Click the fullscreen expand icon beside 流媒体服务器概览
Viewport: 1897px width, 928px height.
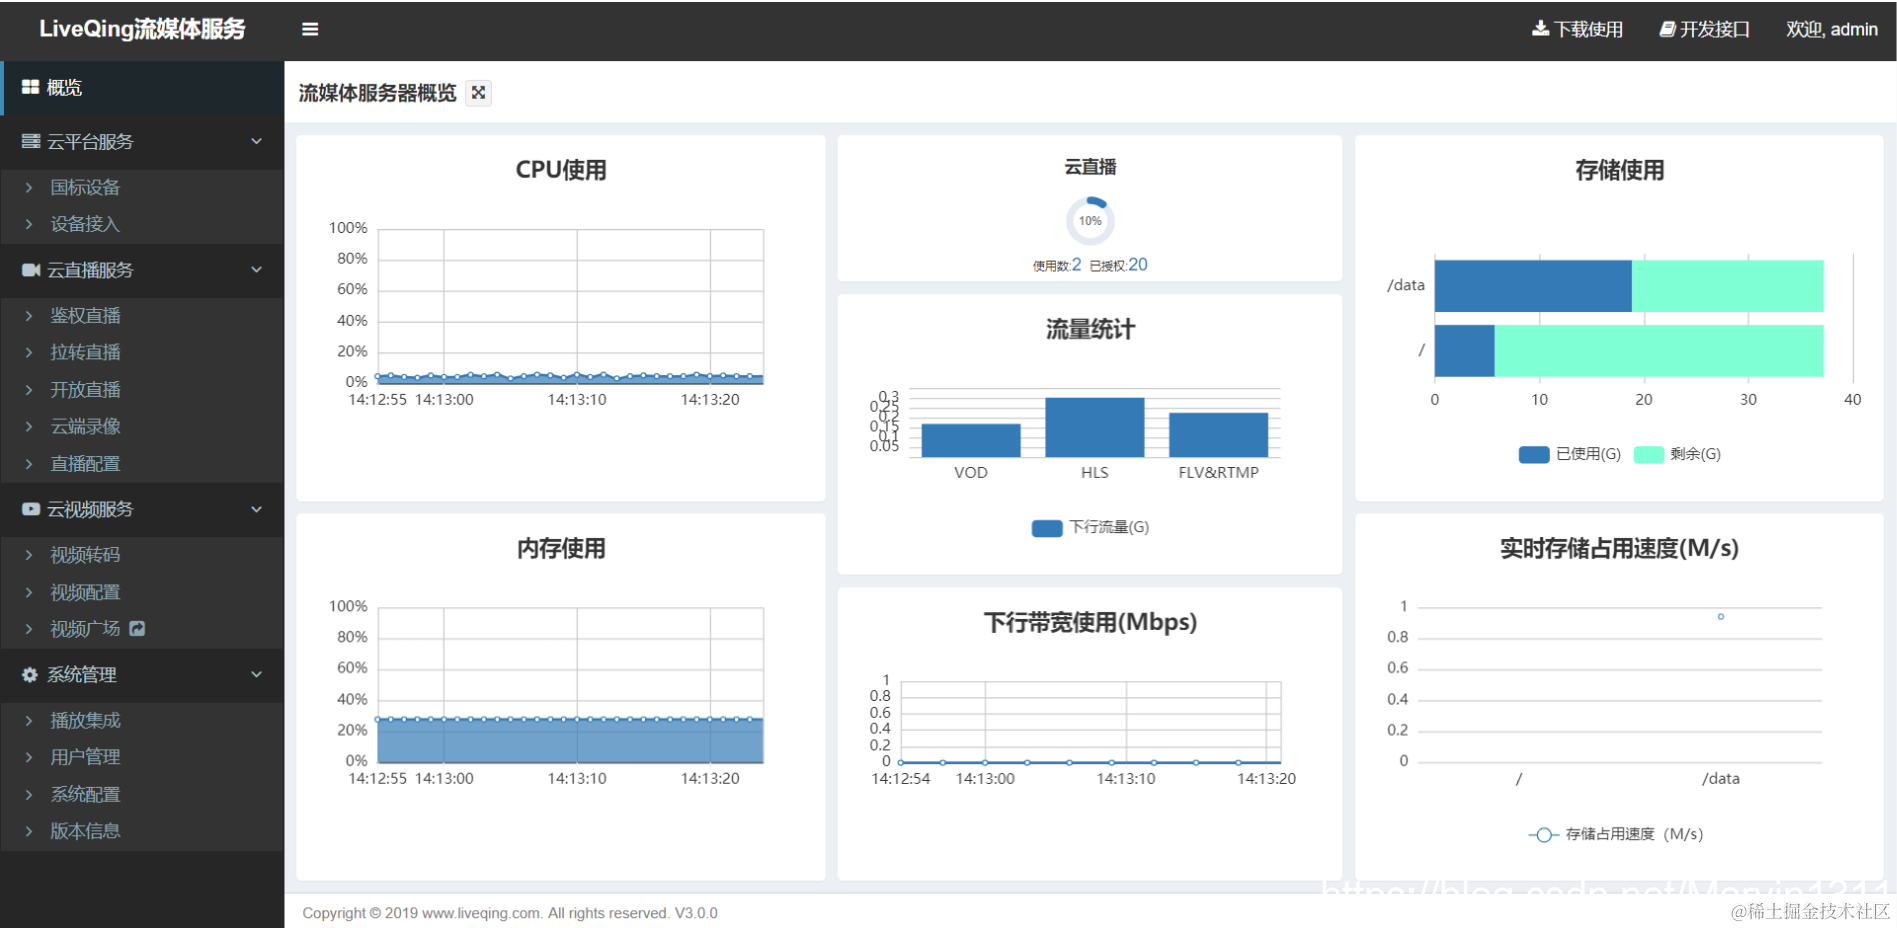click(479, 93)
